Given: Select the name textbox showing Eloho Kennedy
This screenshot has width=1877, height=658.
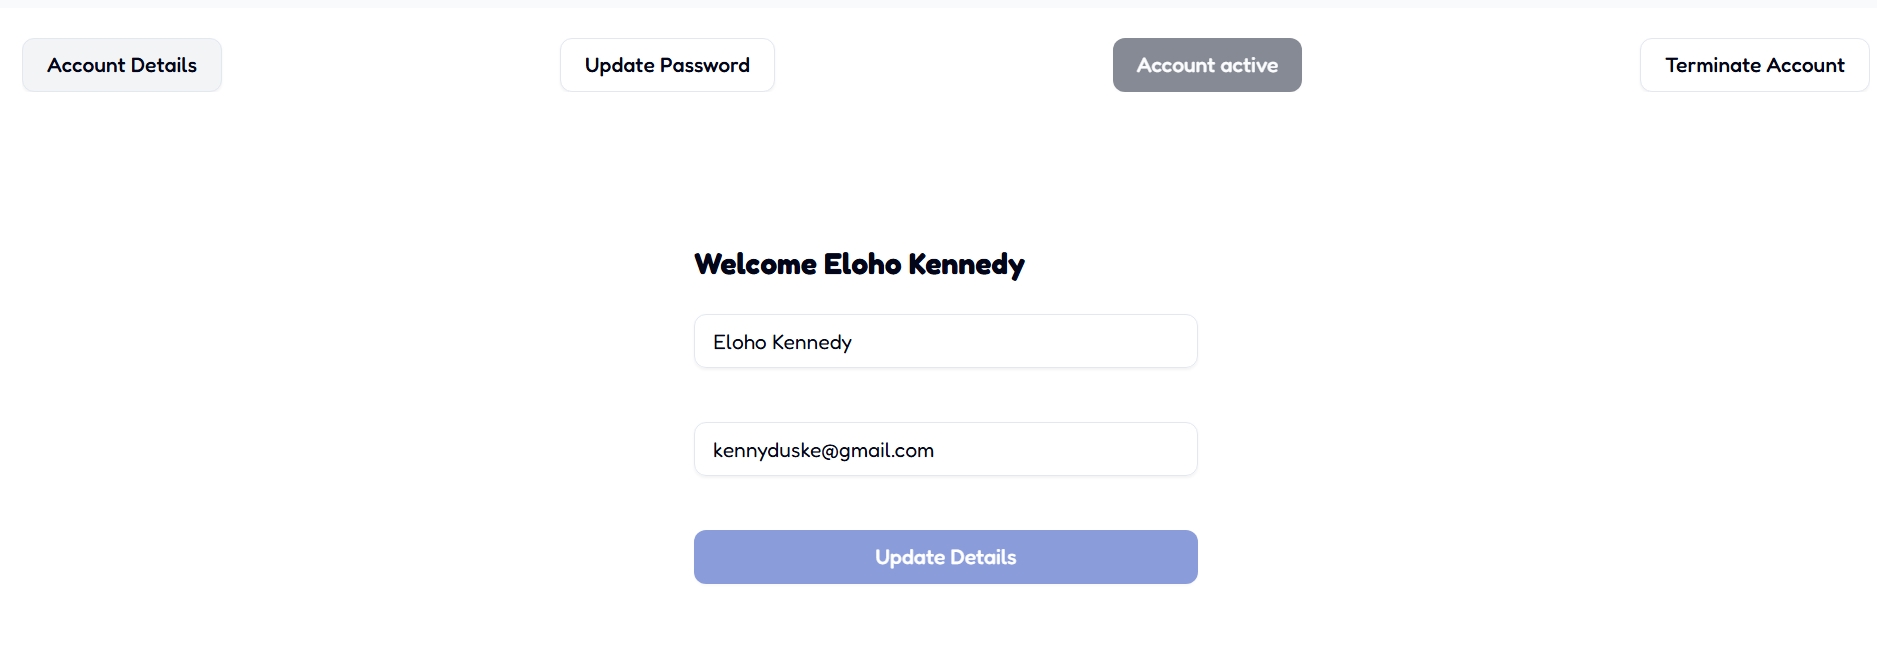Looking at the screenshot, I should click(946, 341).
